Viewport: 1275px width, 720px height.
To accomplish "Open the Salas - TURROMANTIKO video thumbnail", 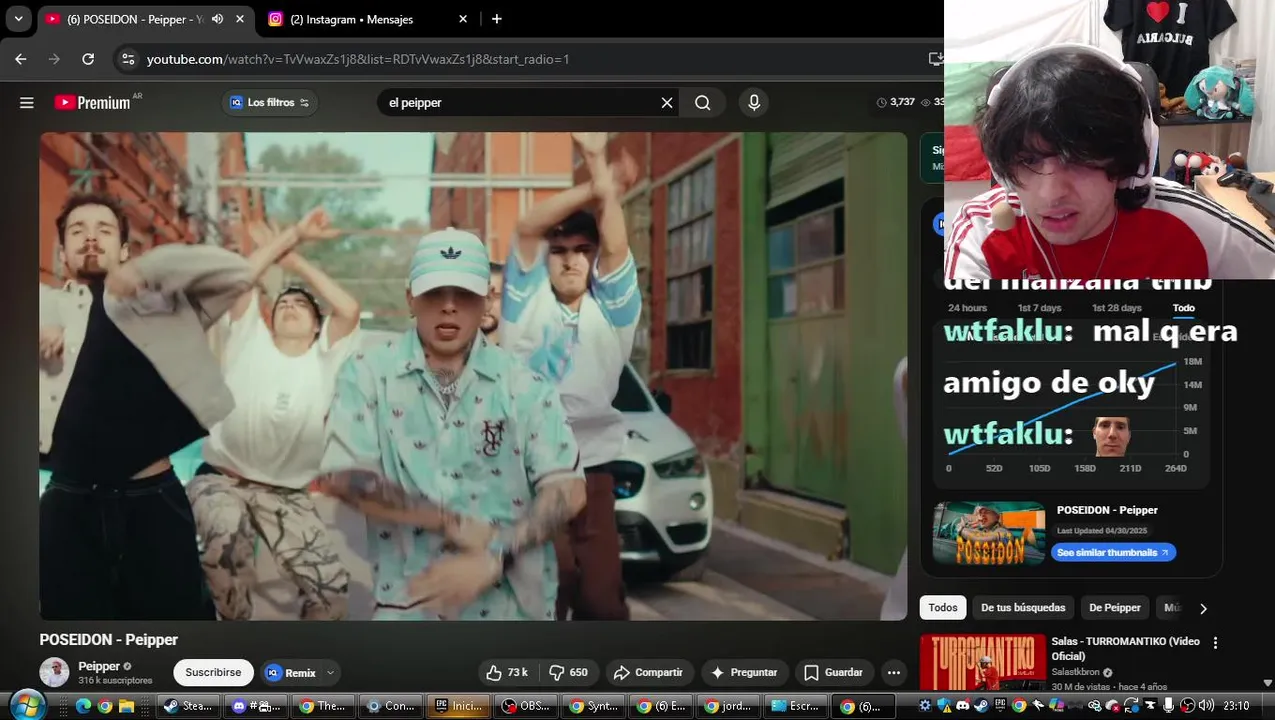I will point(982,662).
